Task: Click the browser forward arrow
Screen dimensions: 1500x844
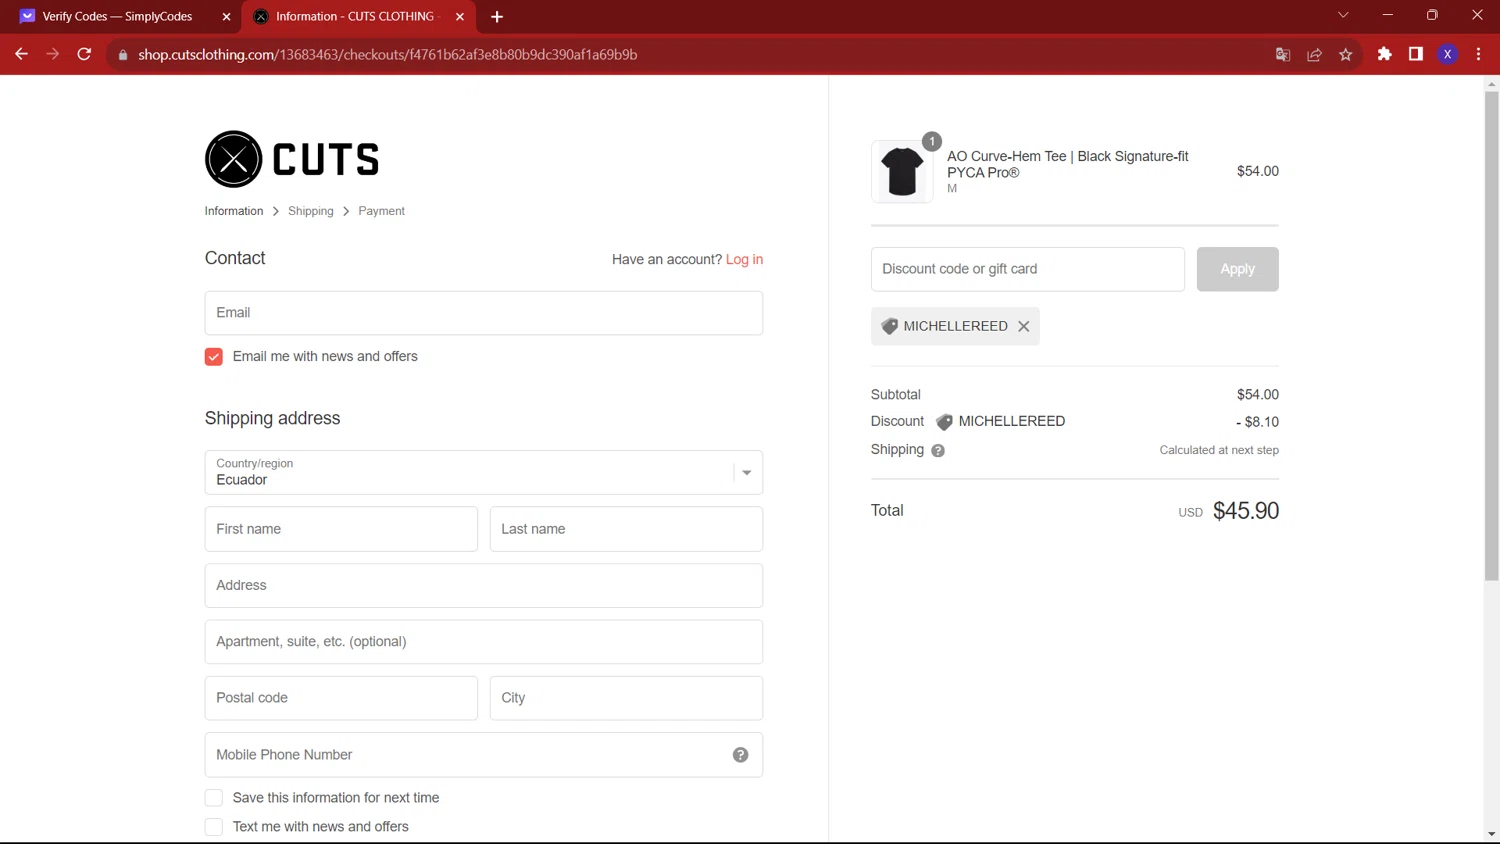Action: tap(53, 54)
